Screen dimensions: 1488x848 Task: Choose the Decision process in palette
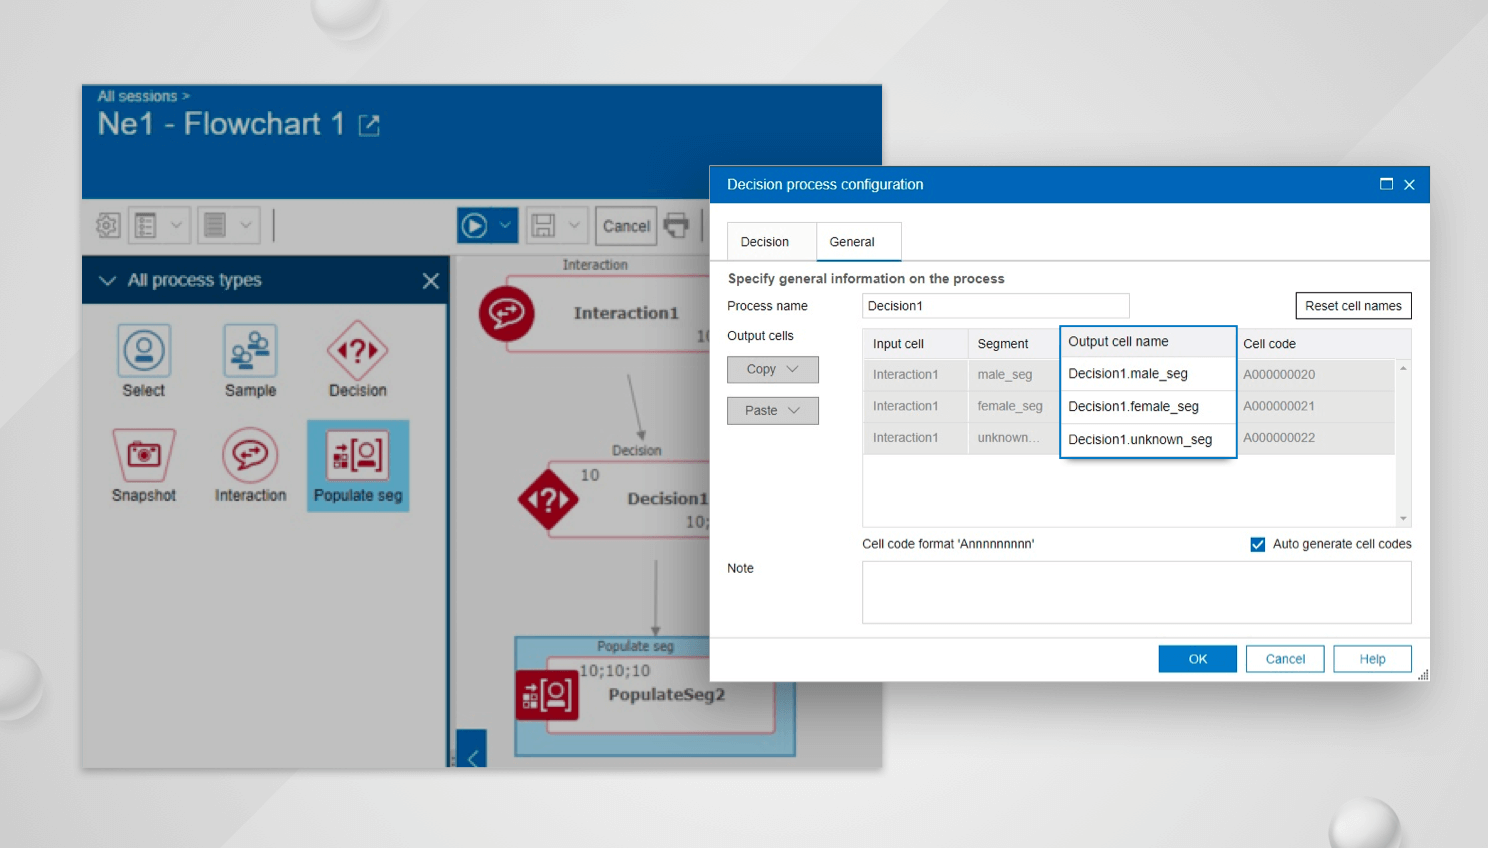point(357,352)
